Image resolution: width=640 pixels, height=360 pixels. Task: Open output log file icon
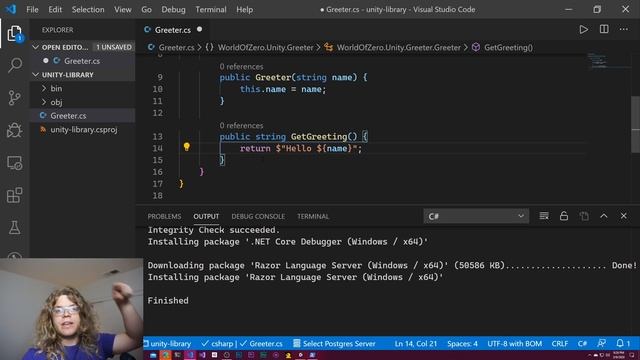(x=584, y=216)
